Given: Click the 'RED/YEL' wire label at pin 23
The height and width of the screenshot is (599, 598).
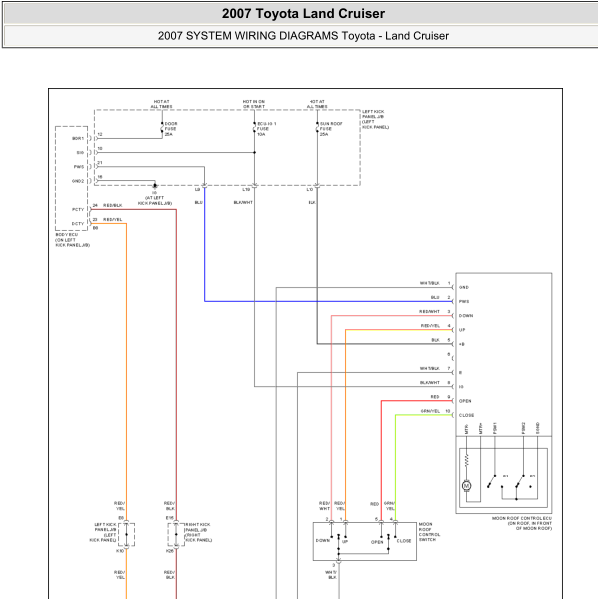Looking at the screenshot, I should pyautogui.click(x=113, y=220).
